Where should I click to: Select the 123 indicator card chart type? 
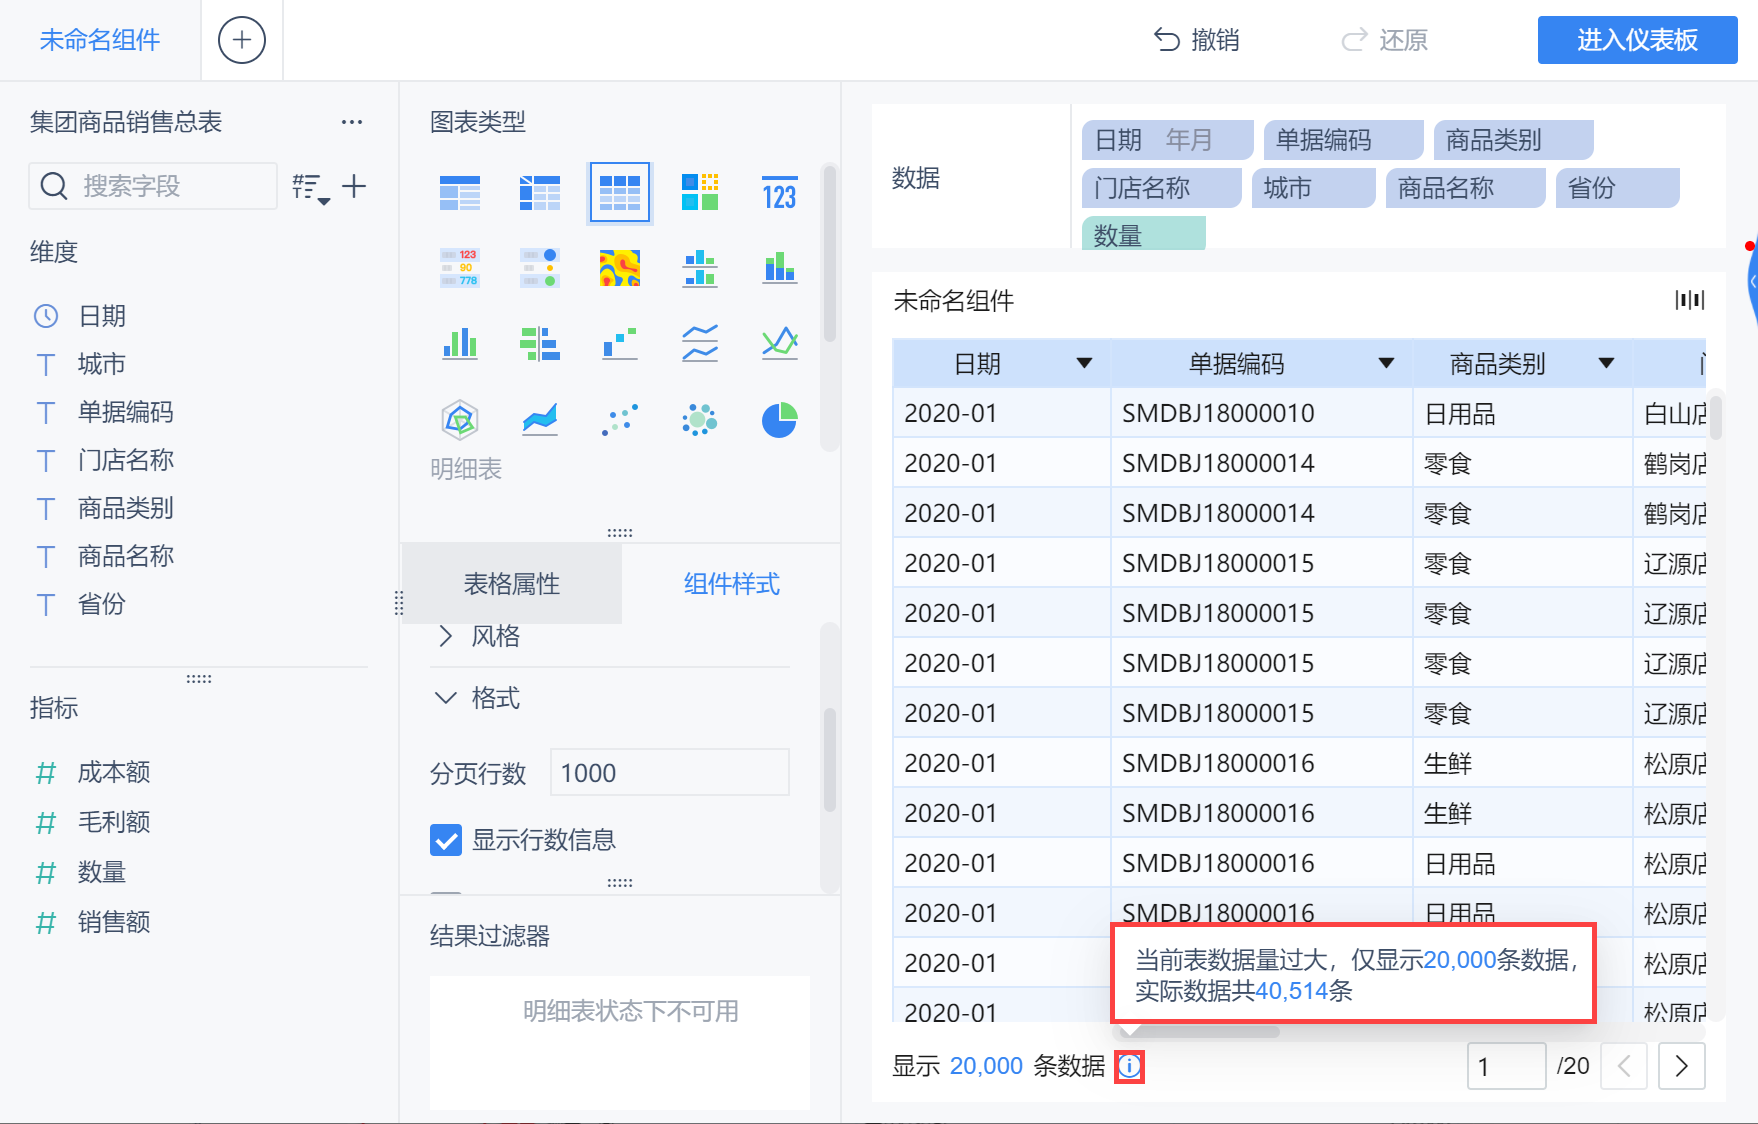[x=779, y=192]
